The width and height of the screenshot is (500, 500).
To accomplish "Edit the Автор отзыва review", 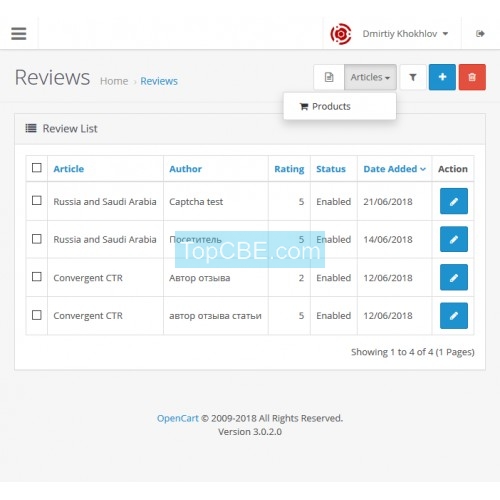I will (454, 277).
